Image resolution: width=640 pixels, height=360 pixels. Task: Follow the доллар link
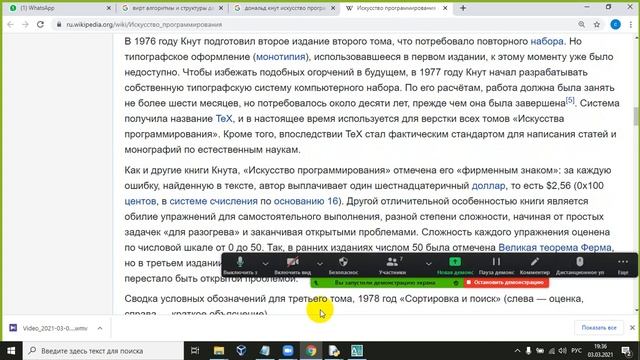[x=488, y=186]
